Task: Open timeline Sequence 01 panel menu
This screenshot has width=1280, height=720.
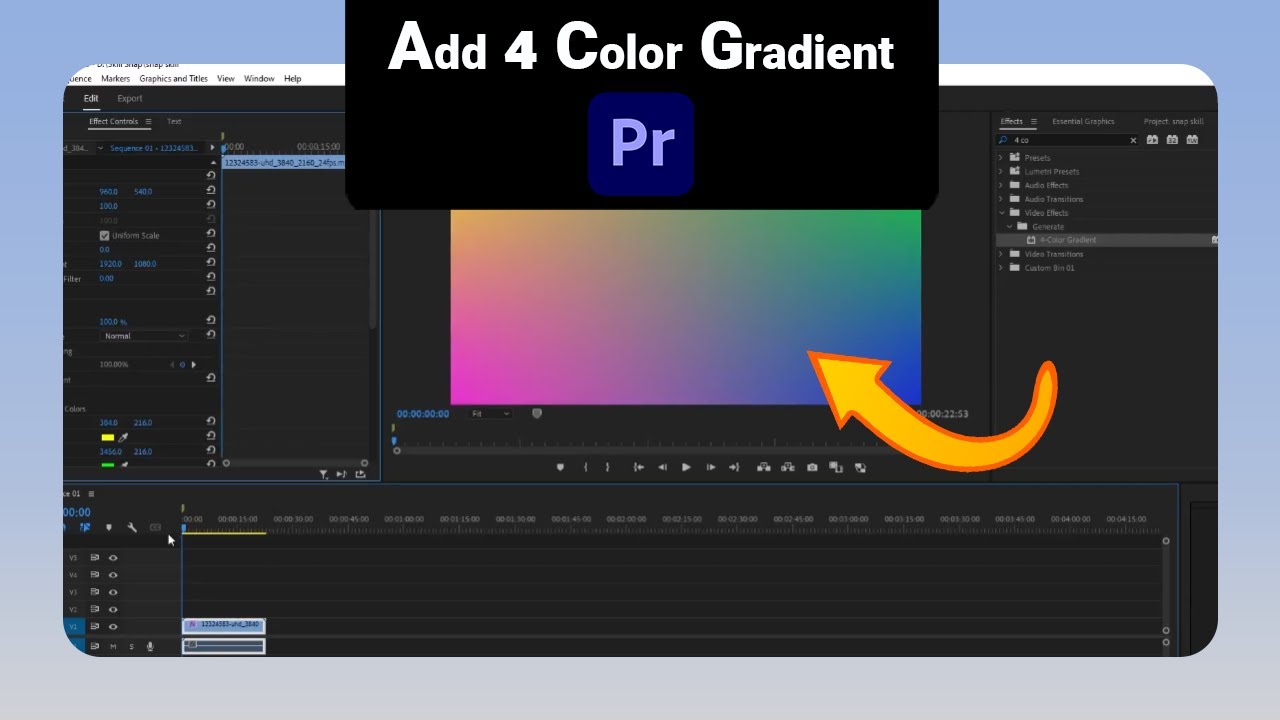Action: click(x=91, y=494)
